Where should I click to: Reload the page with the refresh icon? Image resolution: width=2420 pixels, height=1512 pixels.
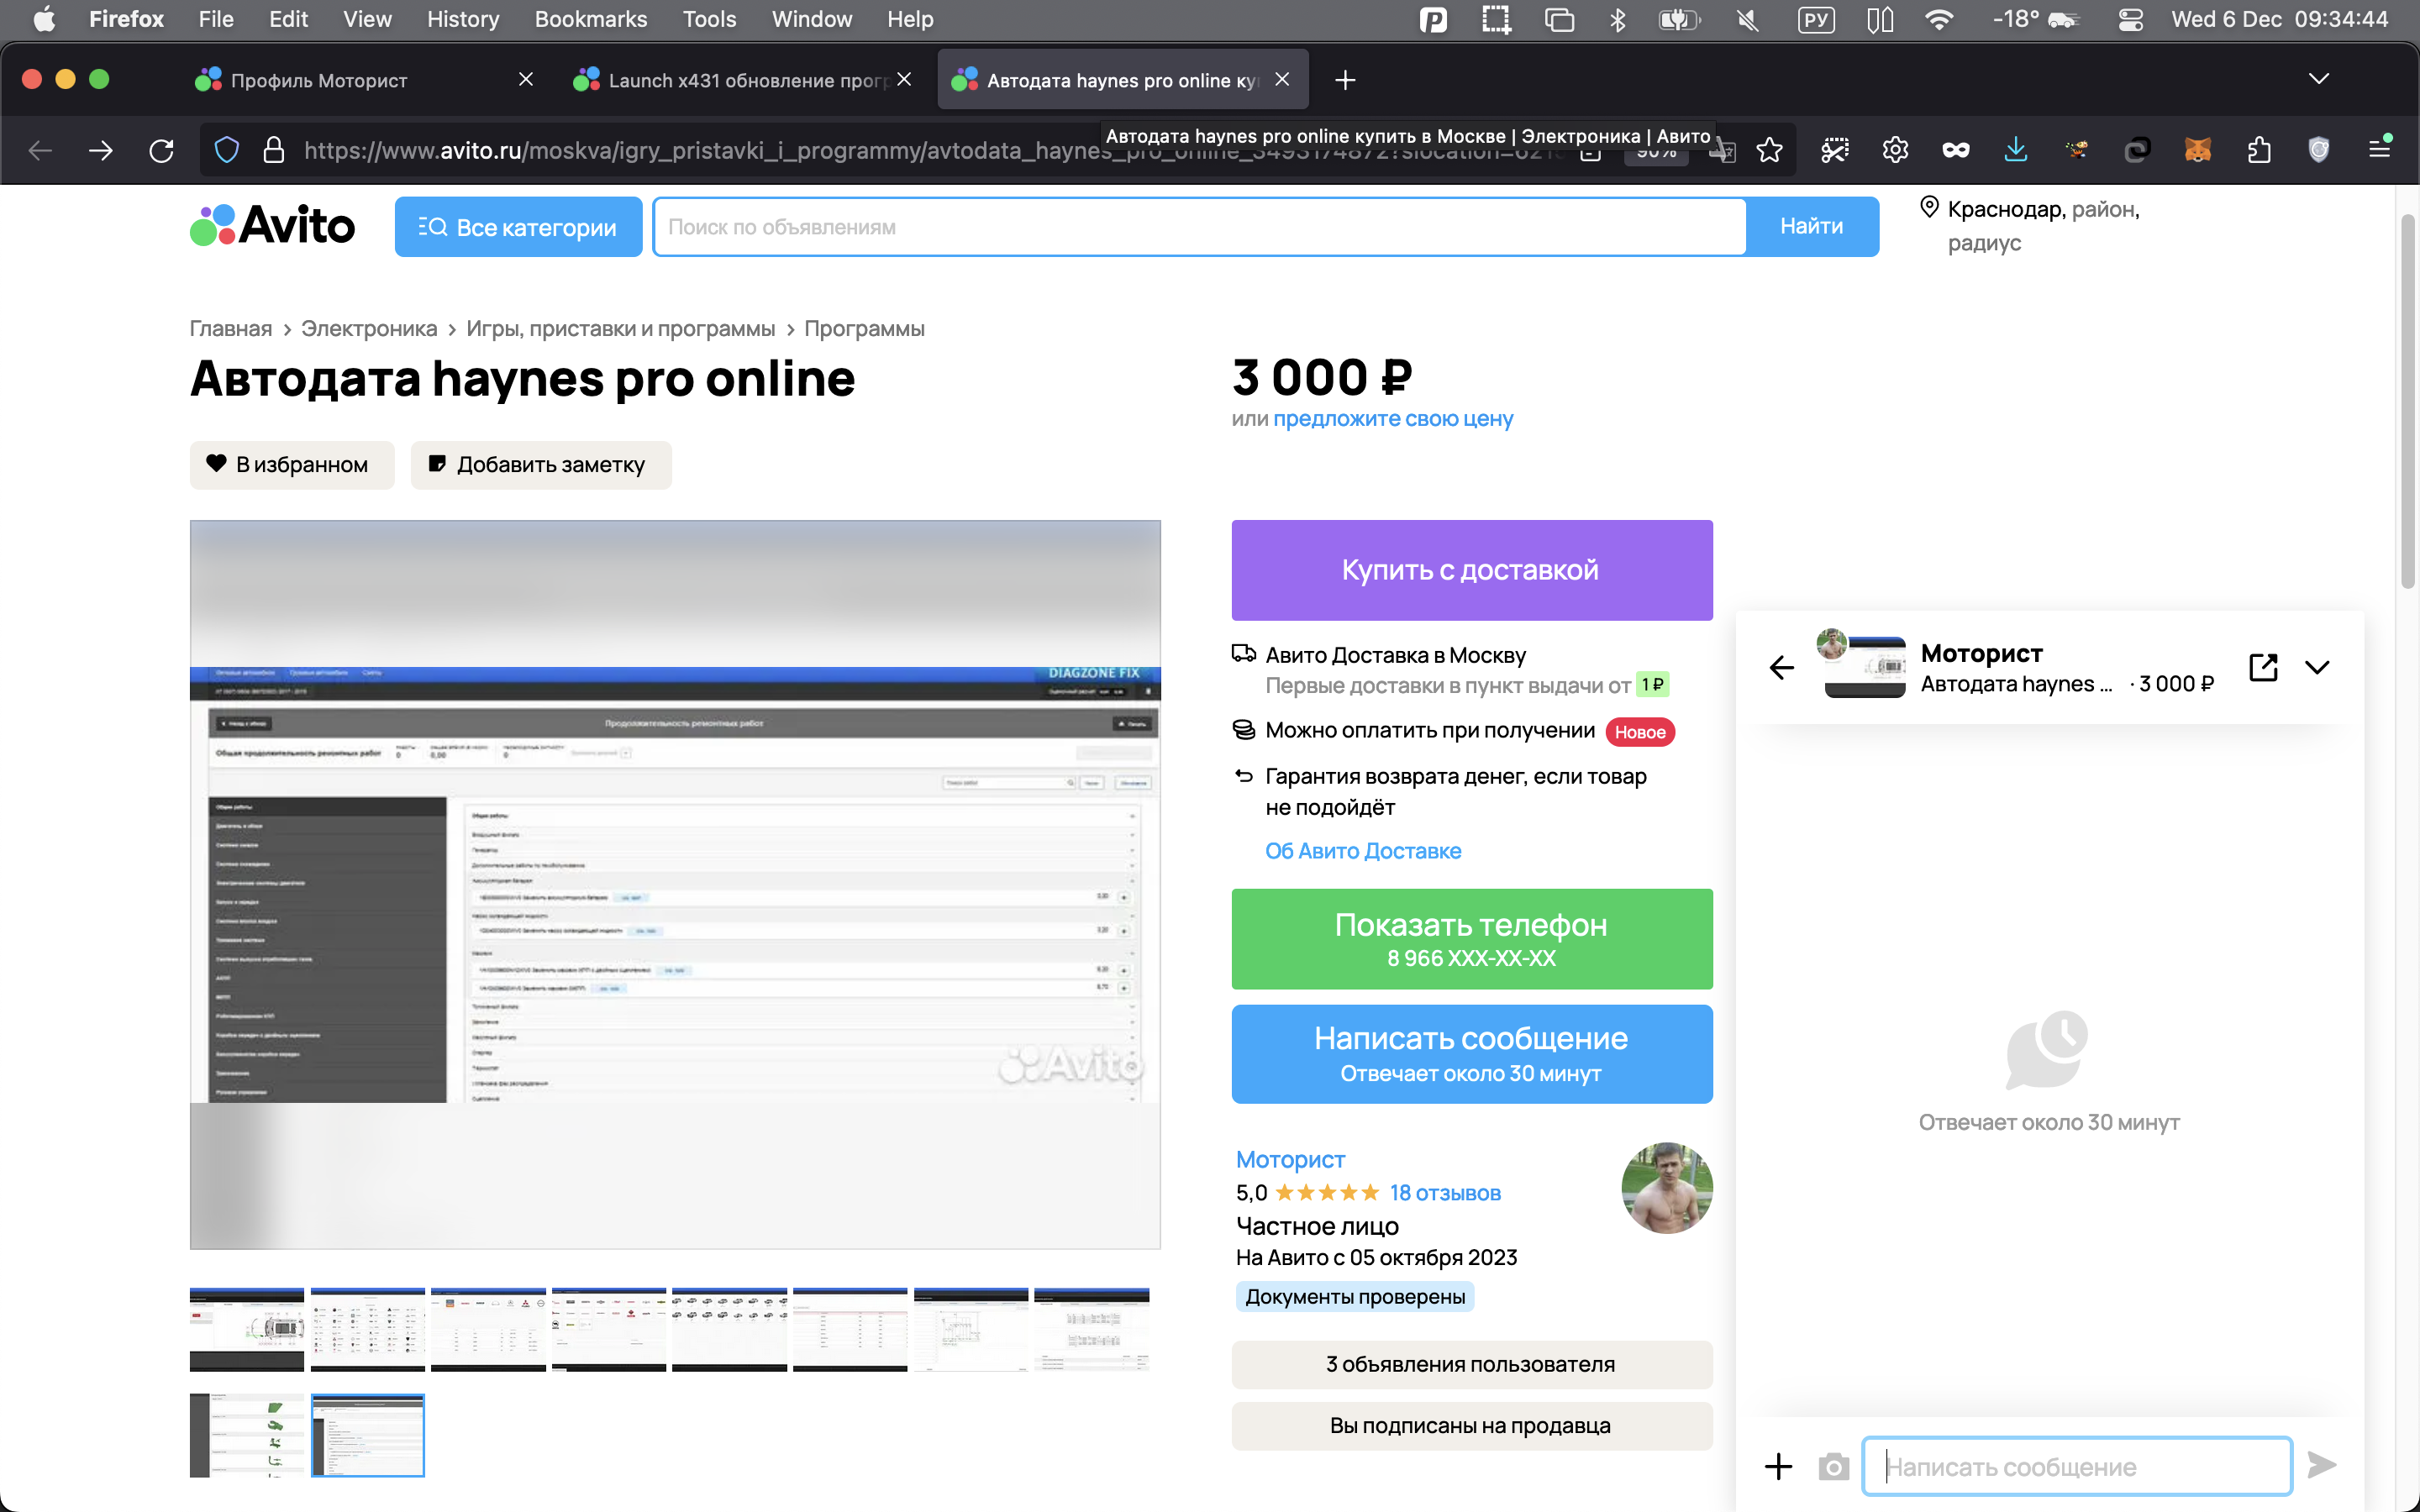[x=161, y=150]
